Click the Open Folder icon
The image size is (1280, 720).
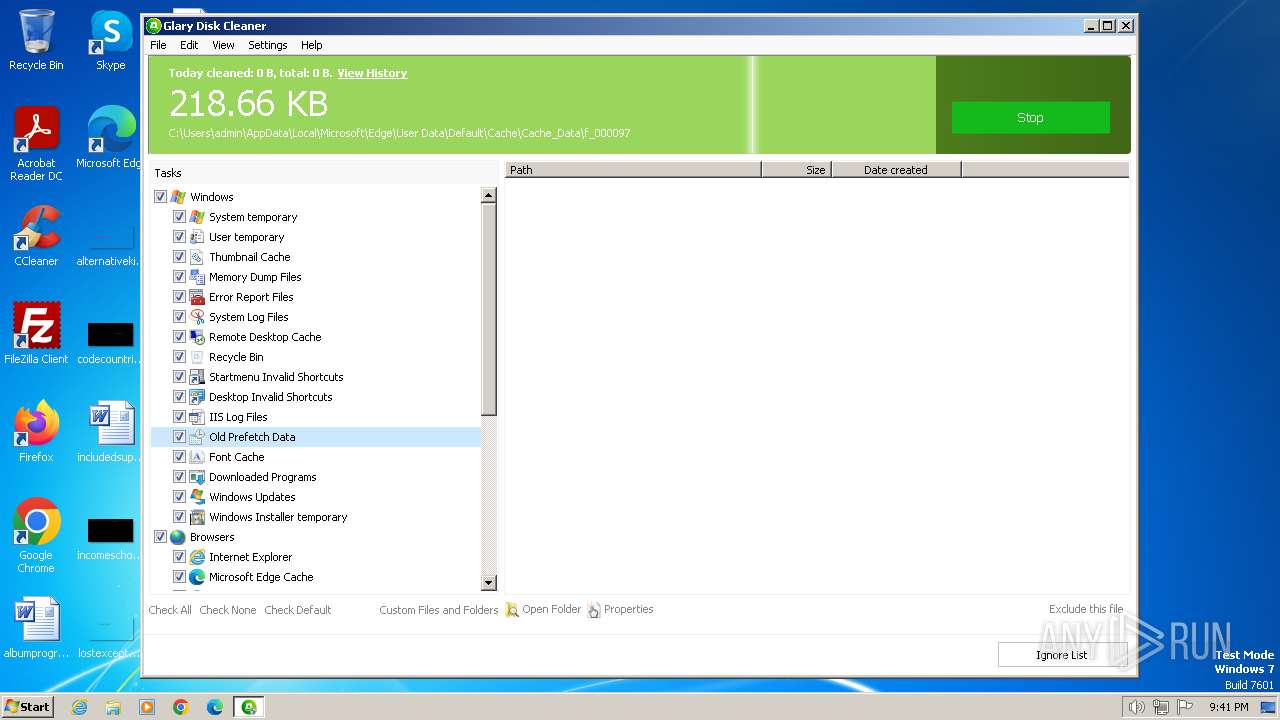512,610
